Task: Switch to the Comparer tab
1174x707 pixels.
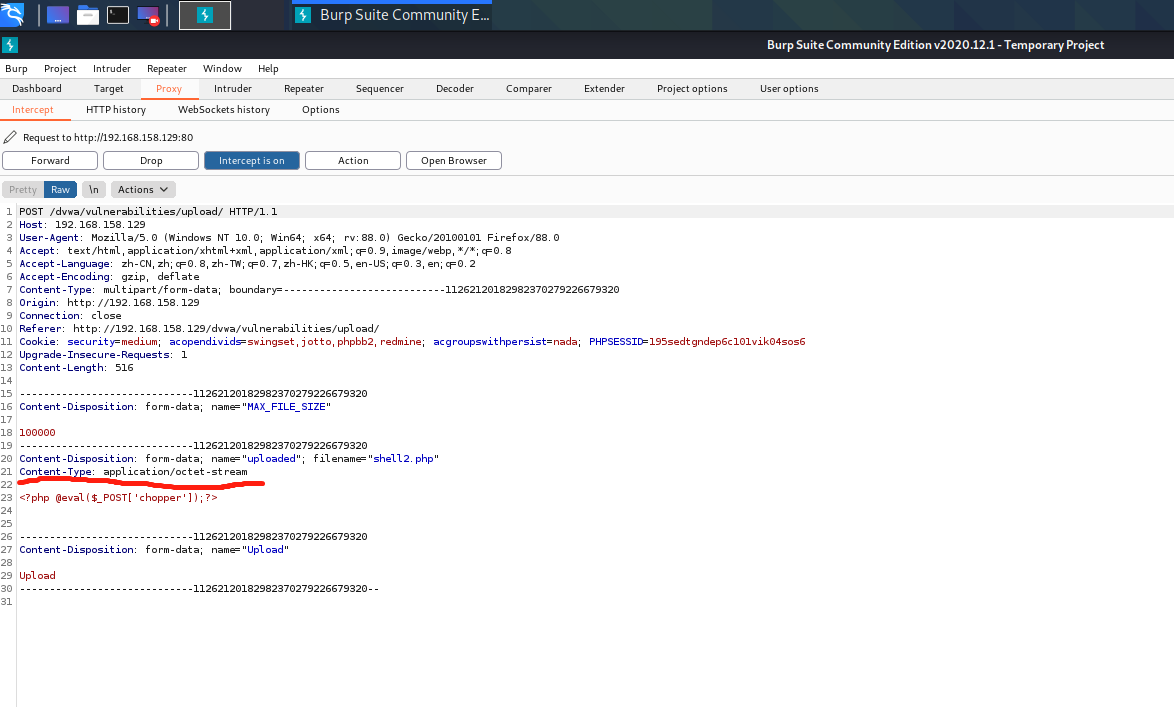Action: [x=529, y=88]
